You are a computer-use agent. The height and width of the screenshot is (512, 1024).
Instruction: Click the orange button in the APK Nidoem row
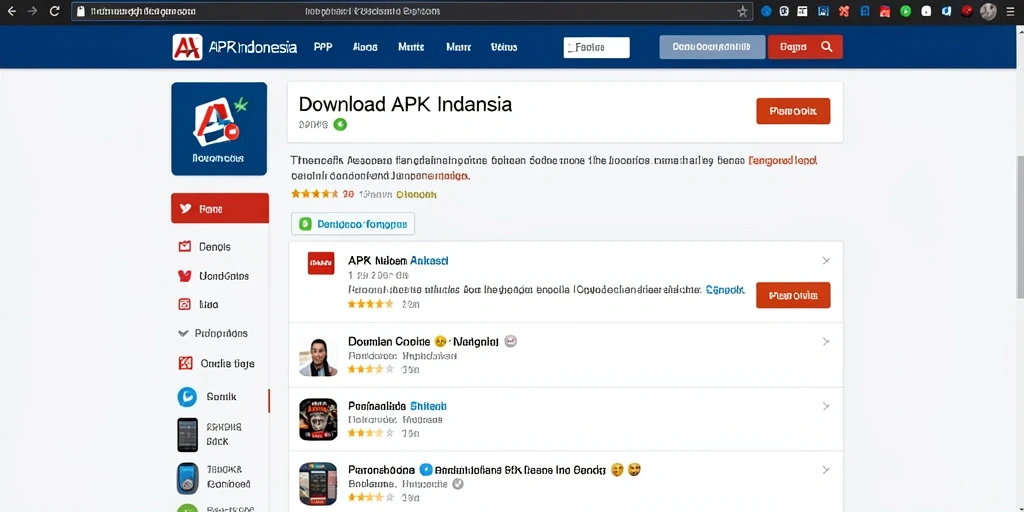coord(793,295)
